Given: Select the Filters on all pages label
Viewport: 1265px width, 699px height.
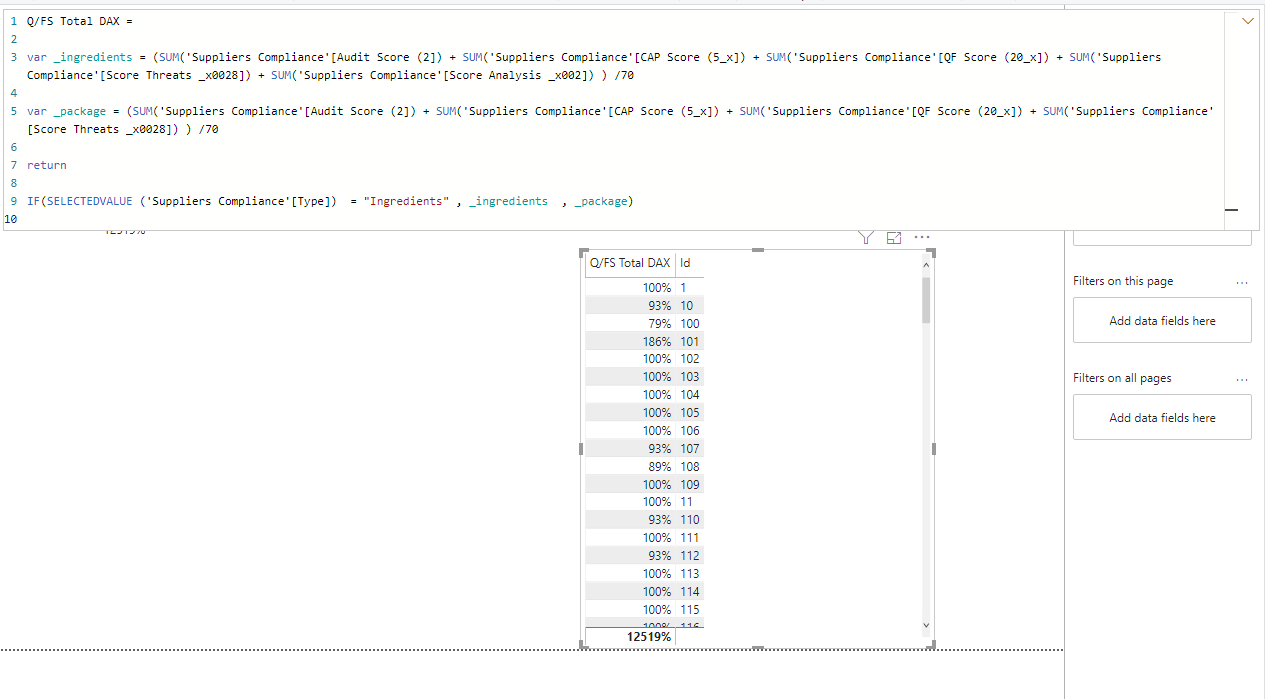Looking at the screenshot, I should 1122,378.
